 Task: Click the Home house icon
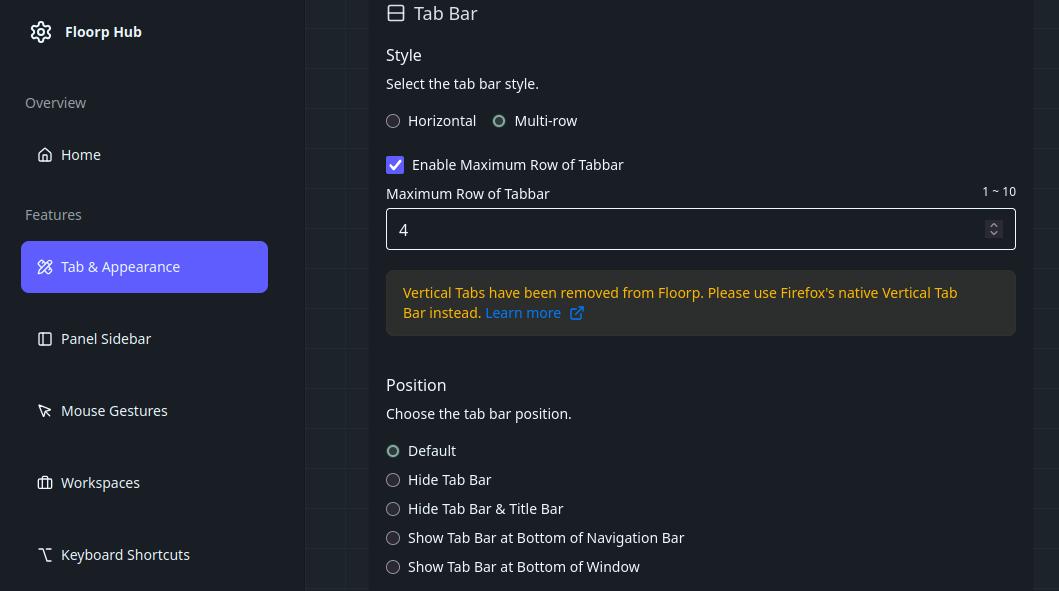coord(45,155)
